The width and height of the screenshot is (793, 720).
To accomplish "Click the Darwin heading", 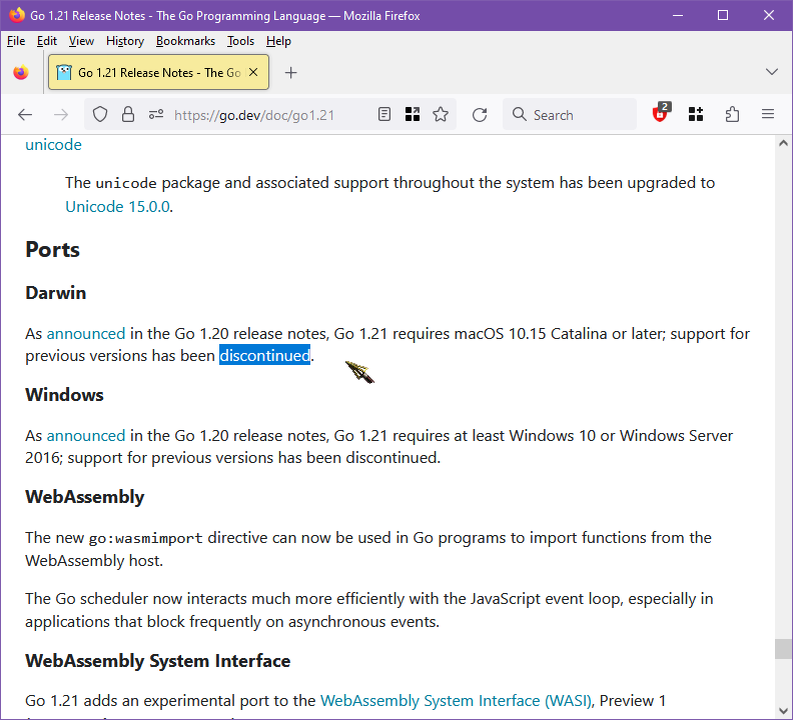I will pos(56,293).
